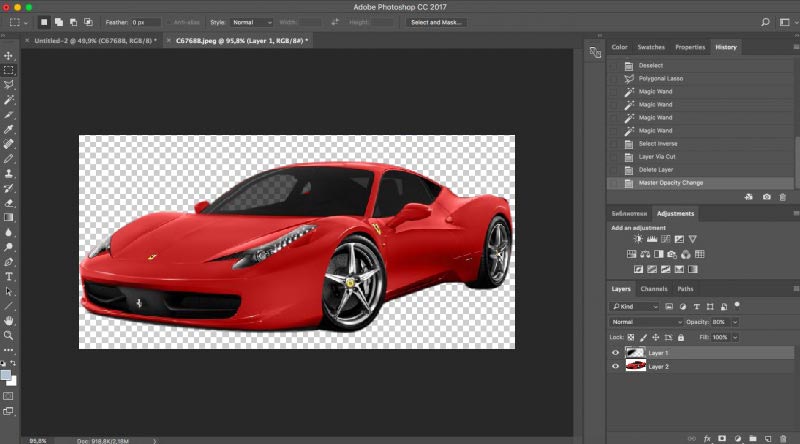Image resolution: width=800 pixels, height=444 pixels.
Task: Open the blend mode dropdown set to Normal
Action: (643, 322)
